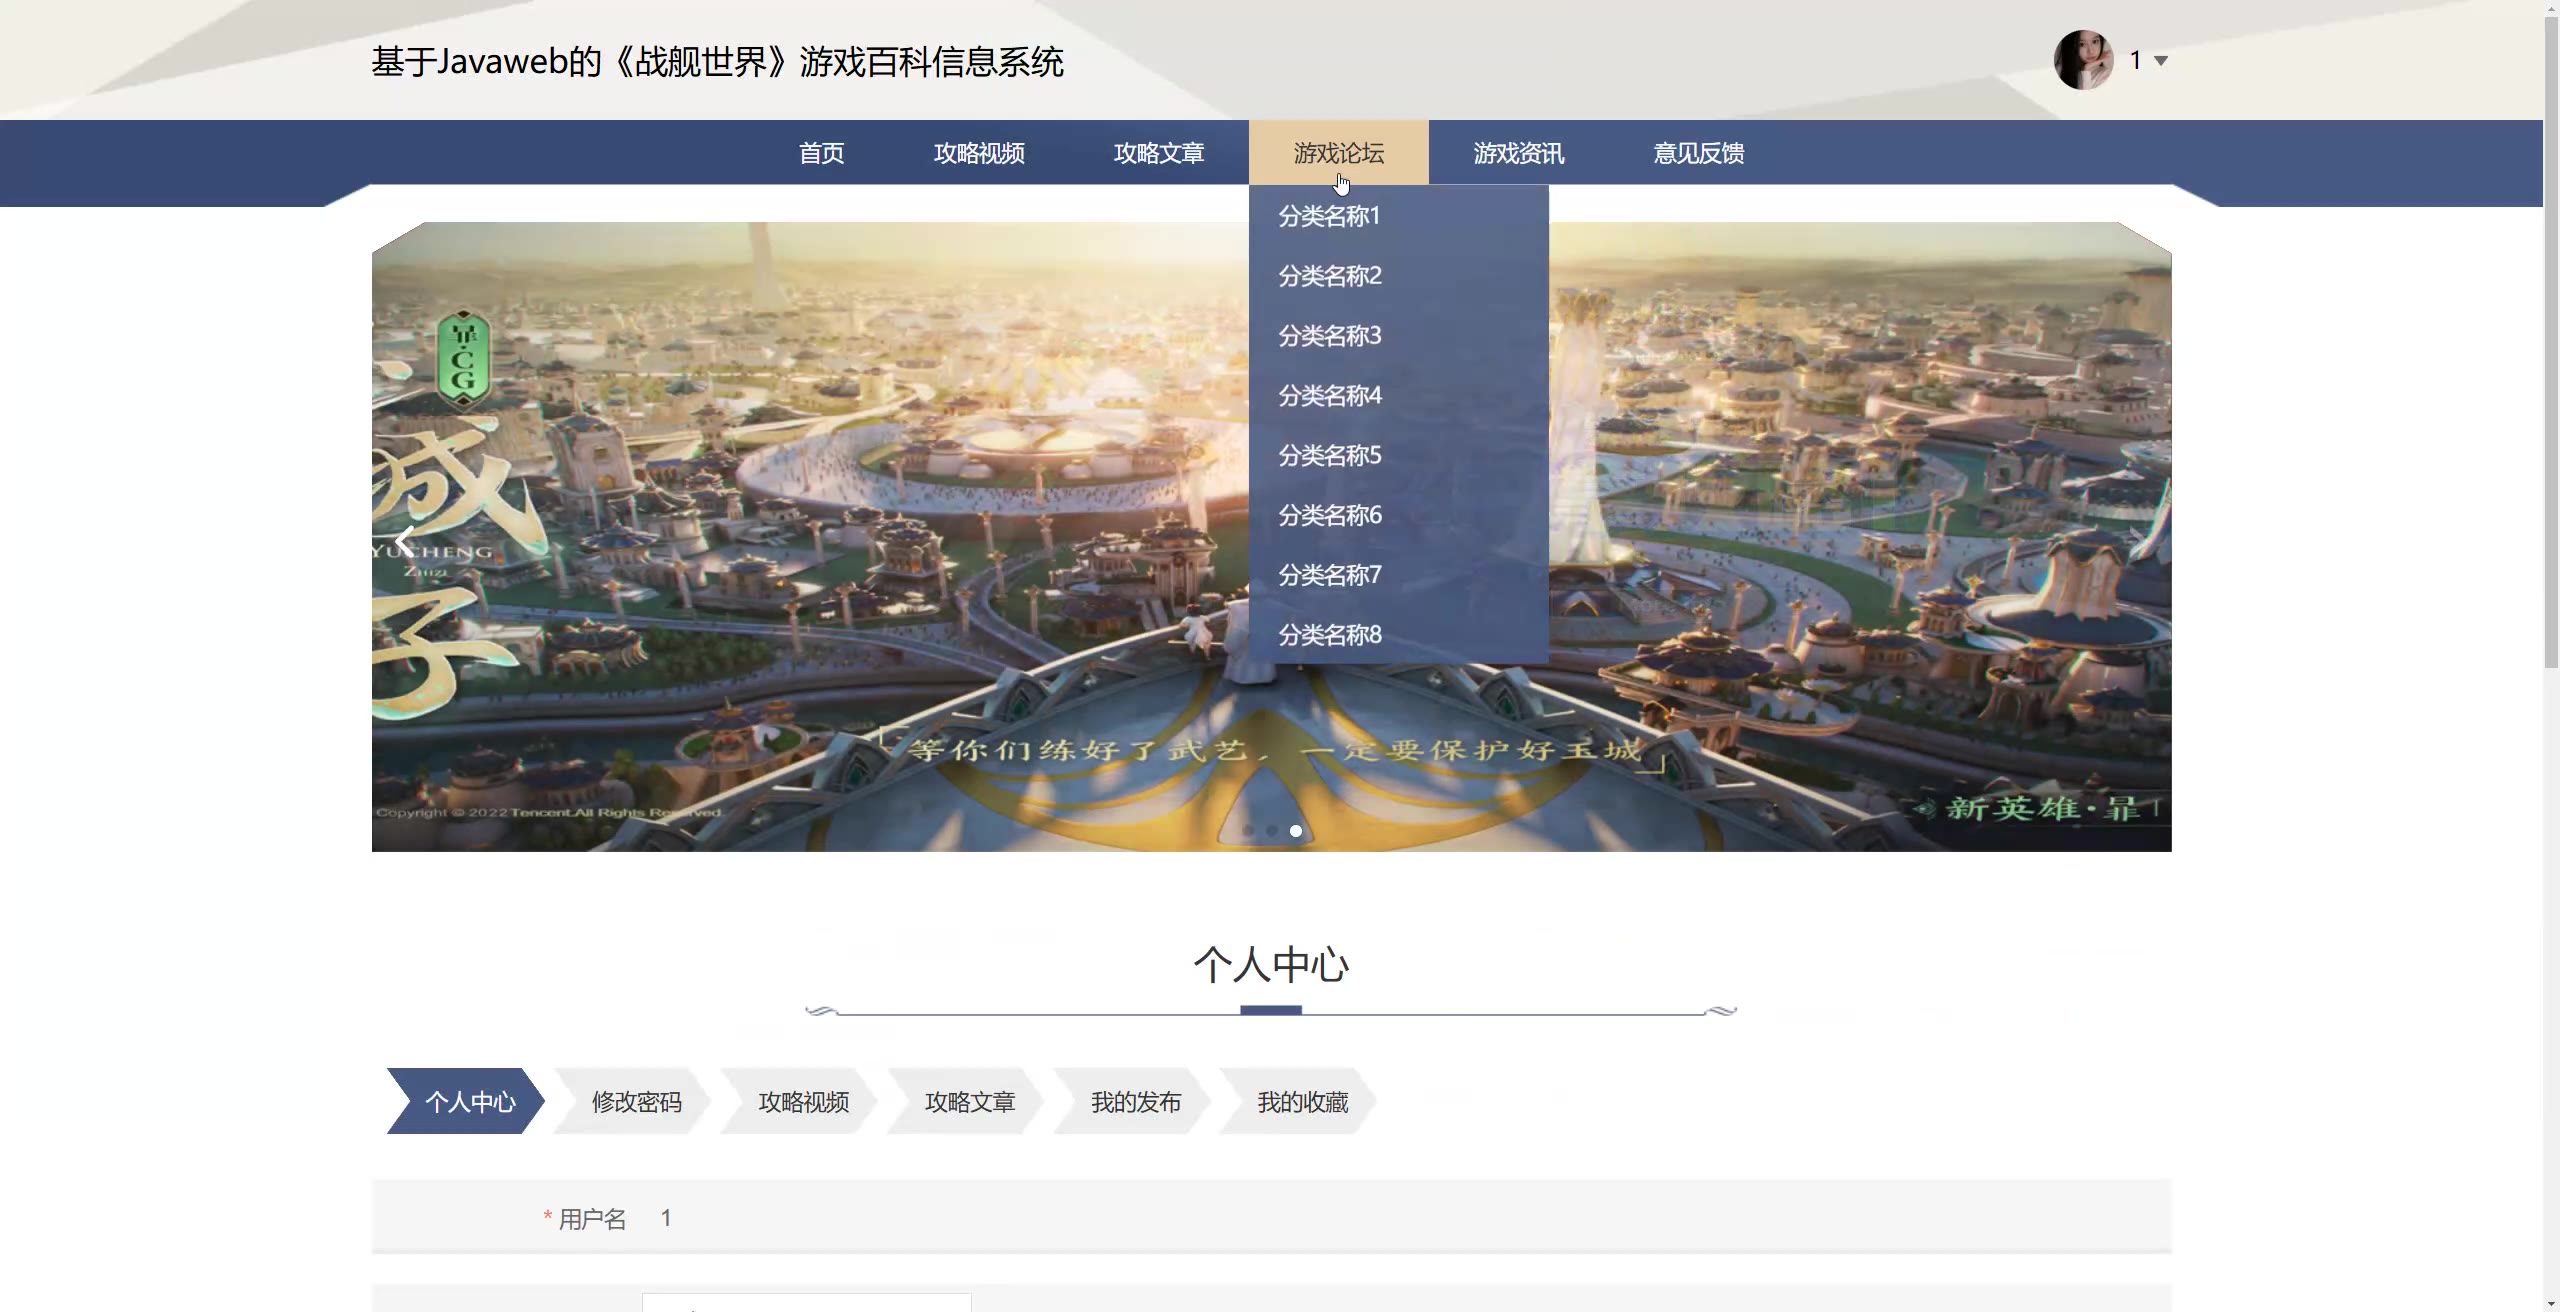The width and height of the screenshot is (2560, 1312).
Task: Open the 意见反馈 page
Action: (1698, 153)
